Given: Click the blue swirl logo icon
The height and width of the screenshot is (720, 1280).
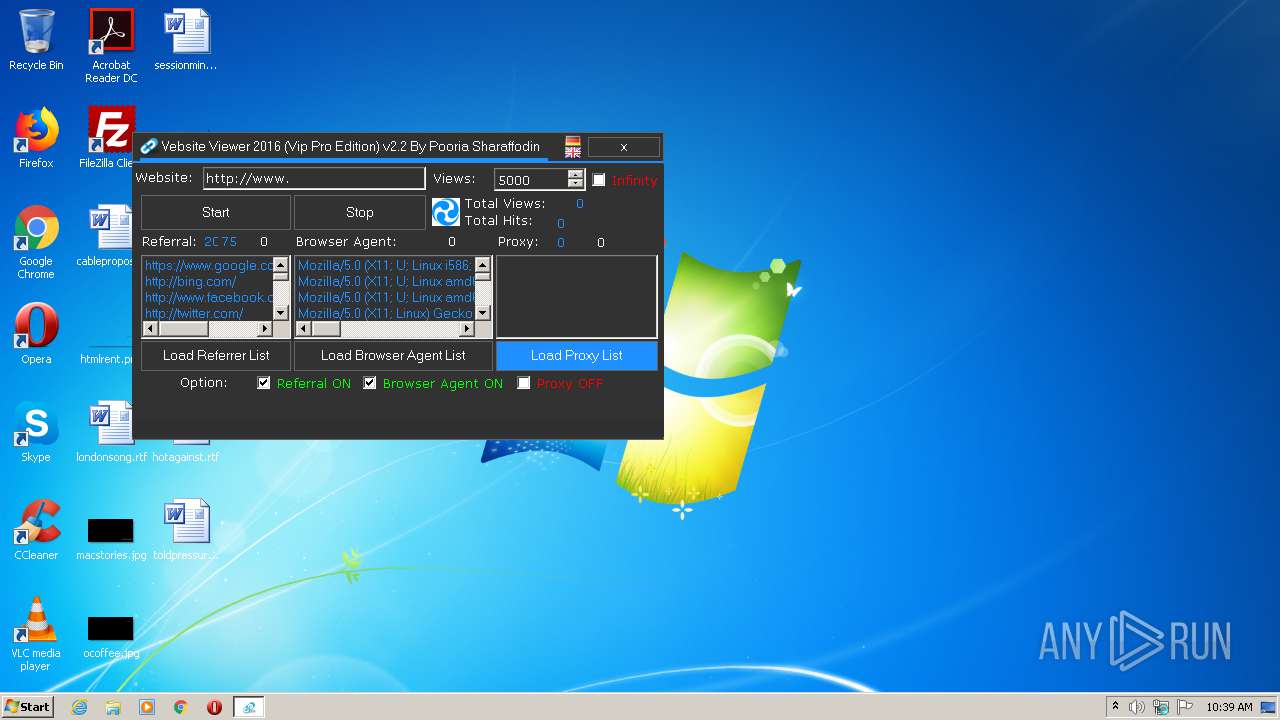Looking at the screenshot, I should click(x=445, y=212).
